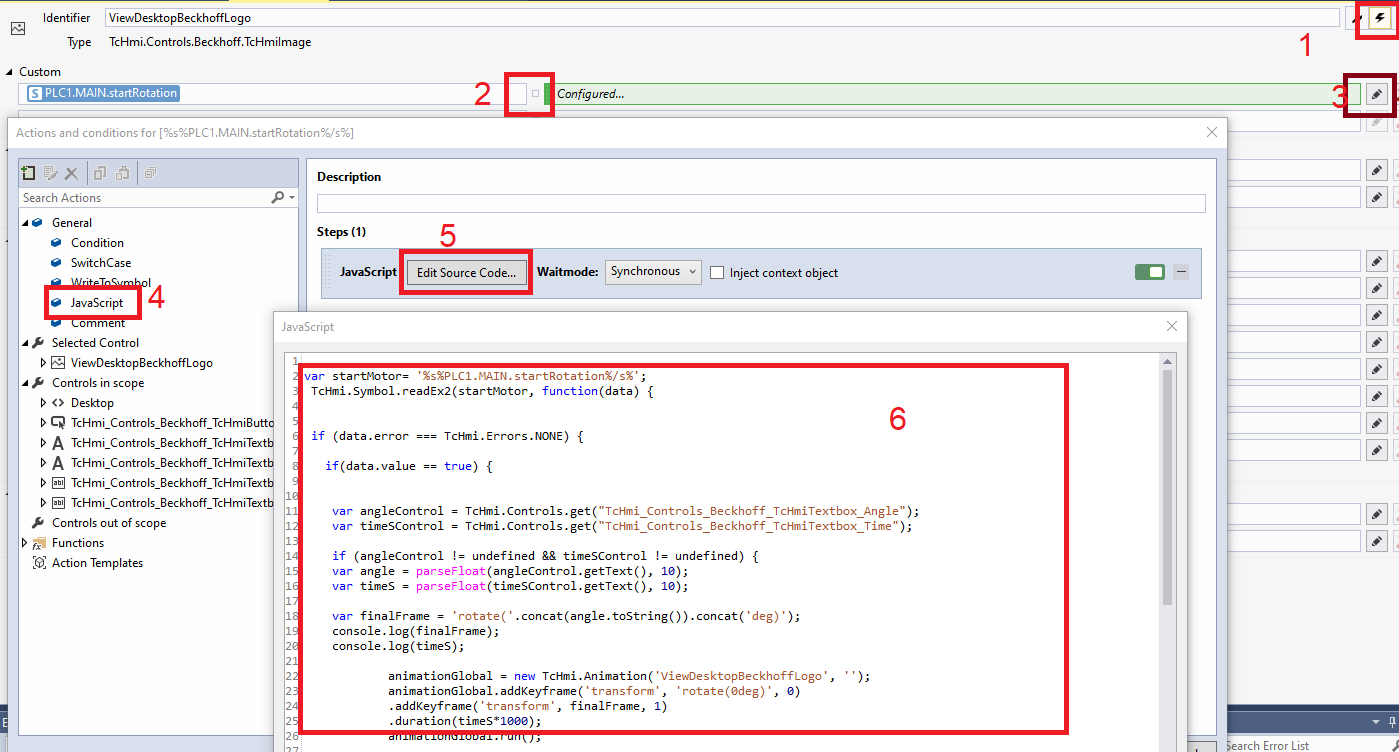Expand the Desktop node in Controls in scope

44,403
